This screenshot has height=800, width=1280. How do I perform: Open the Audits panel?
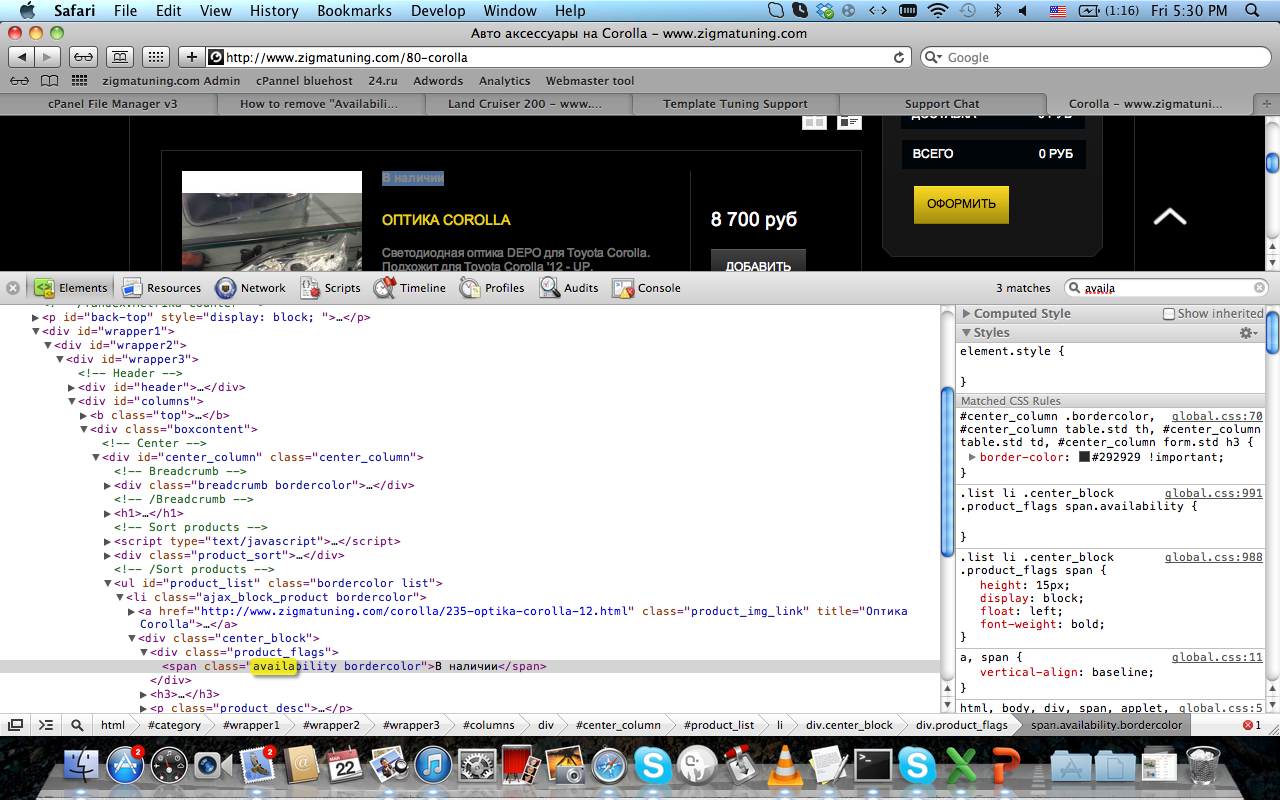coord(569,288)
